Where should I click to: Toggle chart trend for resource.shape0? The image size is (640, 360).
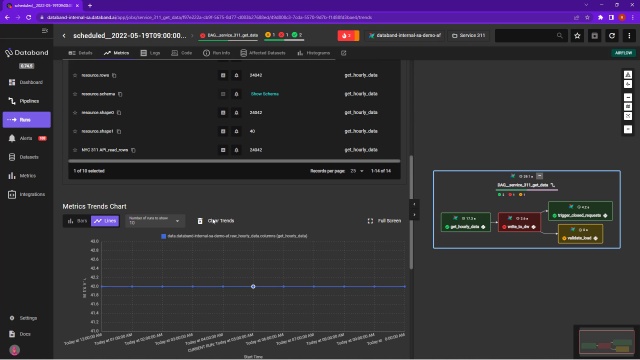[223, 113]
